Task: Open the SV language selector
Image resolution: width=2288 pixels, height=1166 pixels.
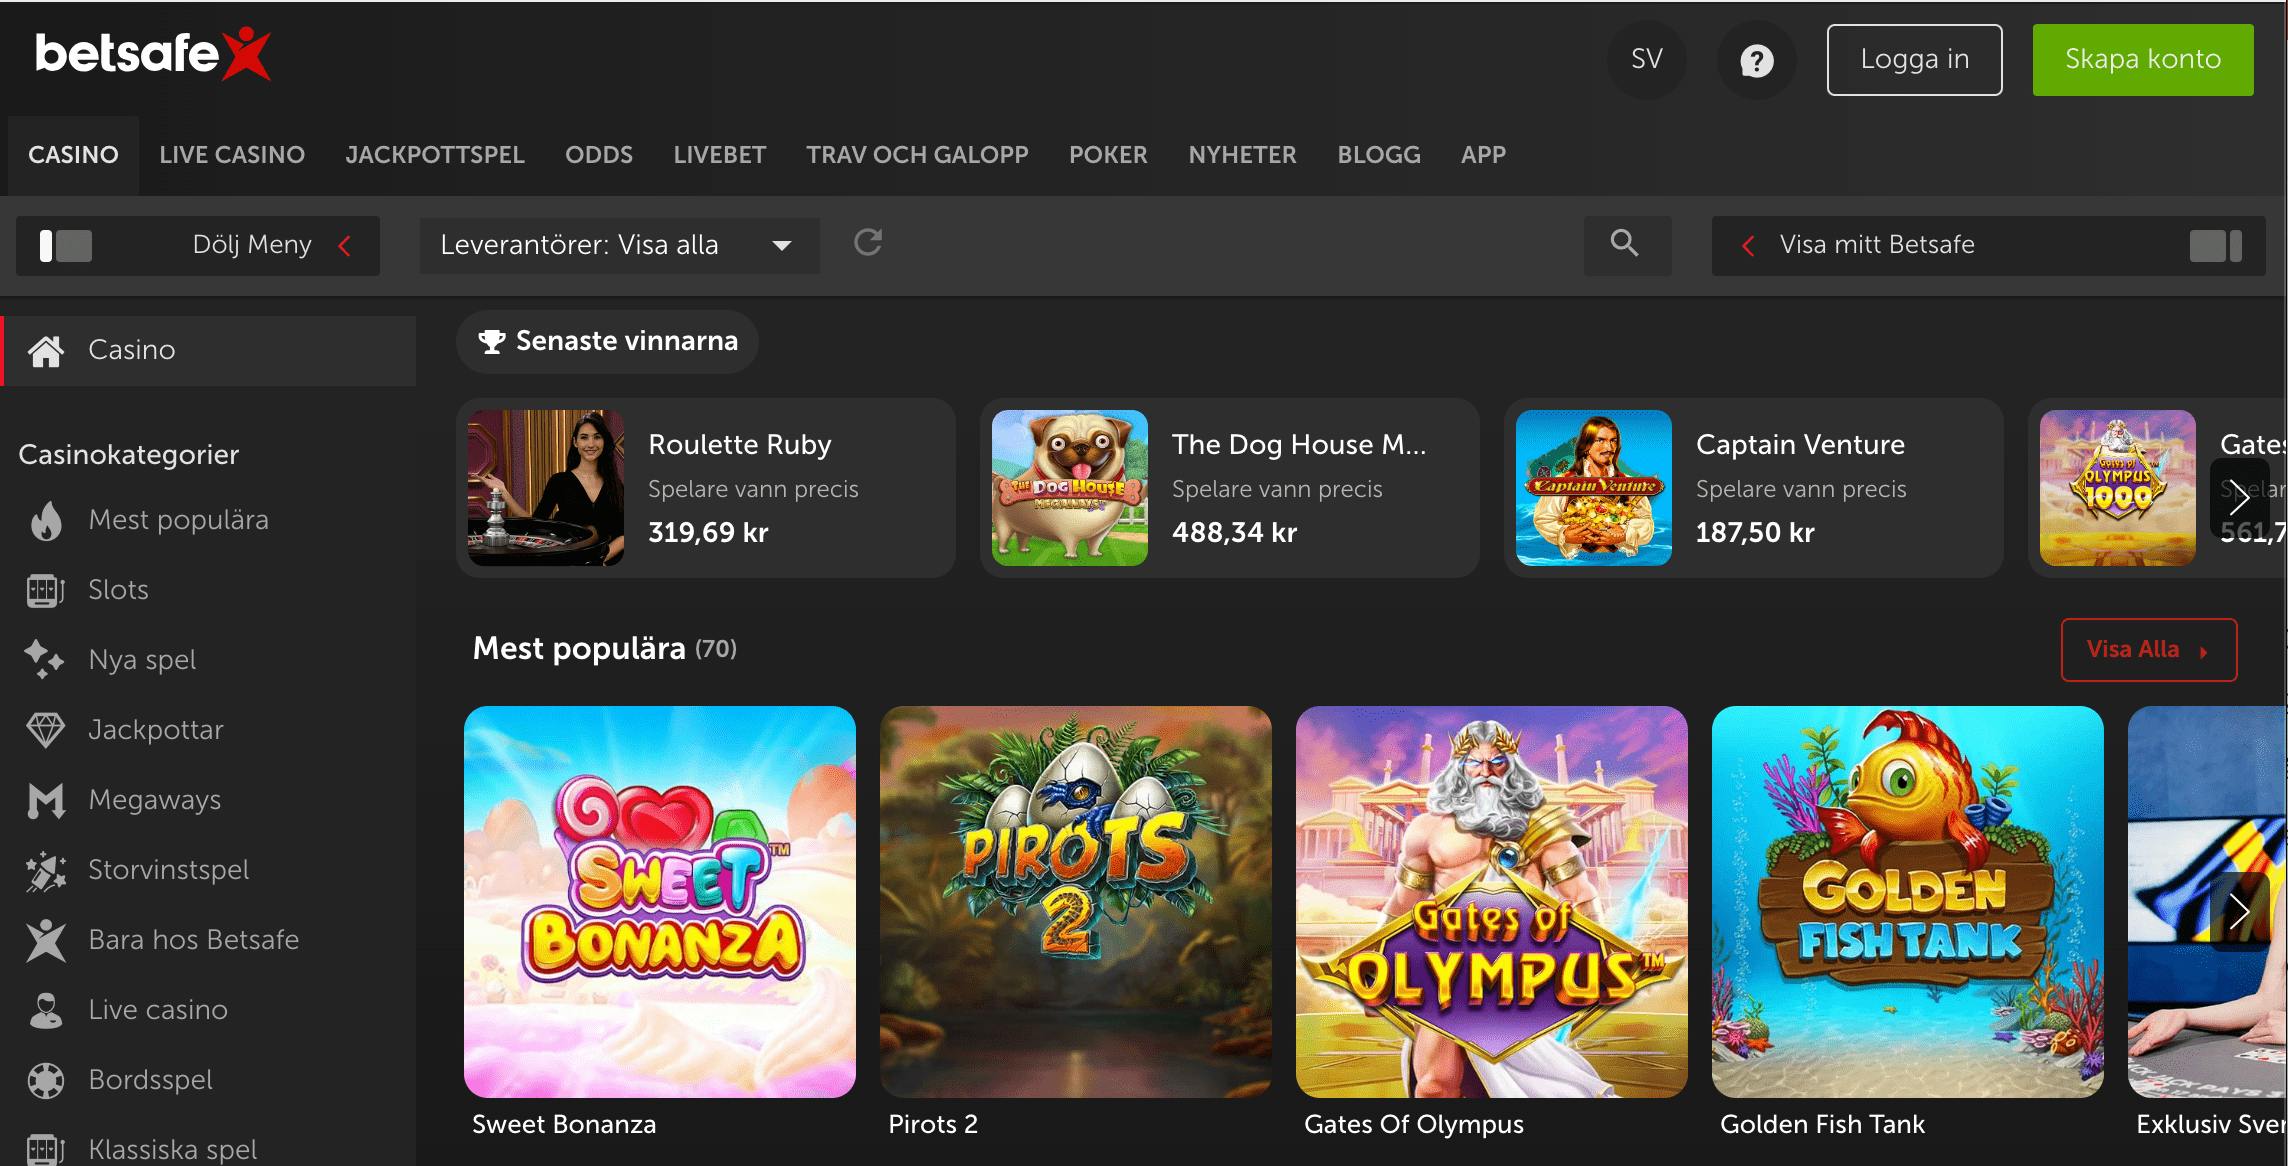Action: coord(1646,60)
